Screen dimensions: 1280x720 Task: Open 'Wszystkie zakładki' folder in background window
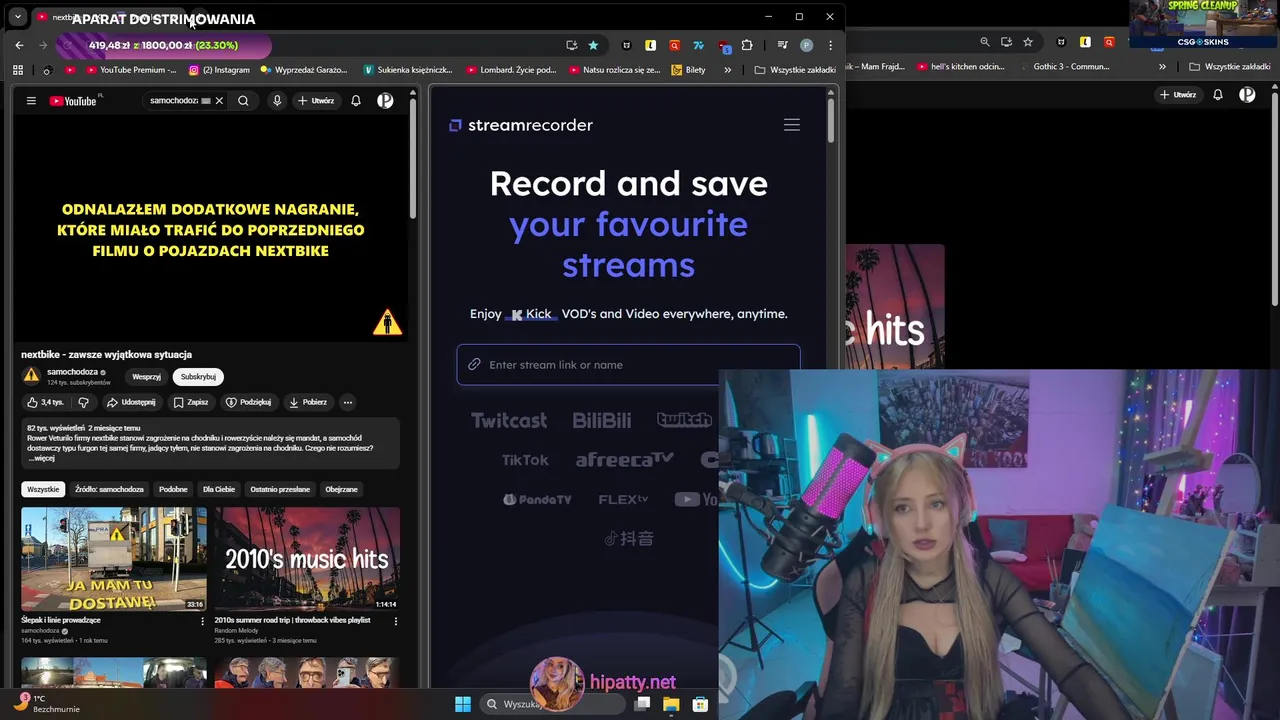[1230, 67]
